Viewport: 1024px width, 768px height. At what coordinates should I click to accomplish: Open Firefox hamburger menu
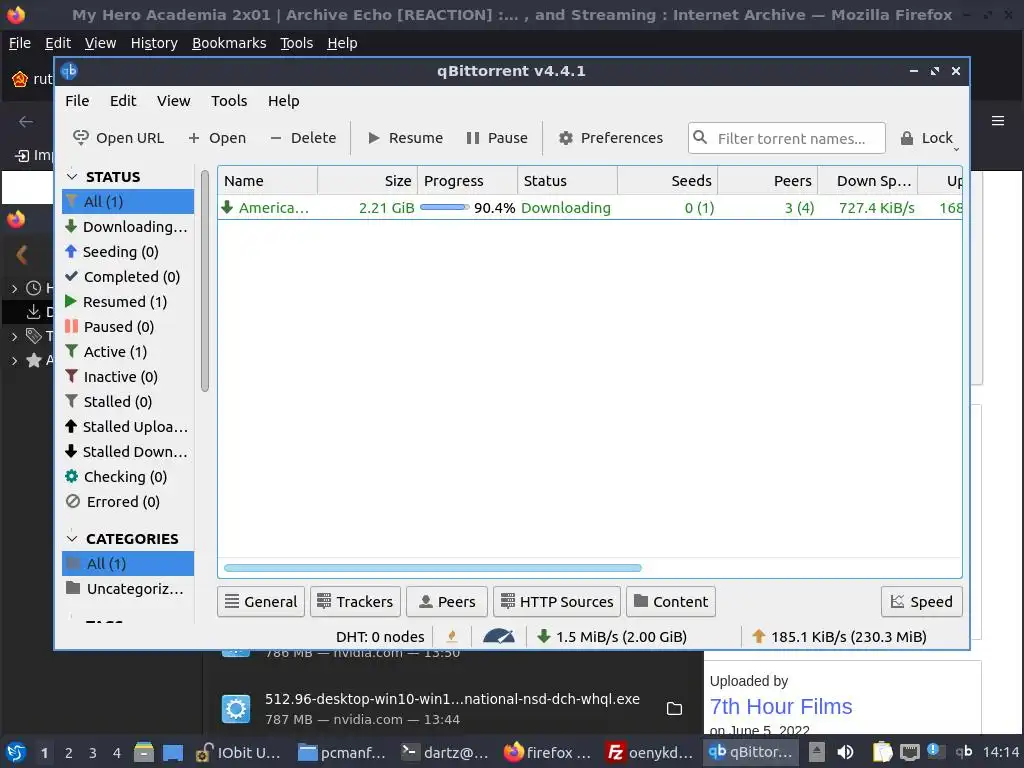point(998,121)
